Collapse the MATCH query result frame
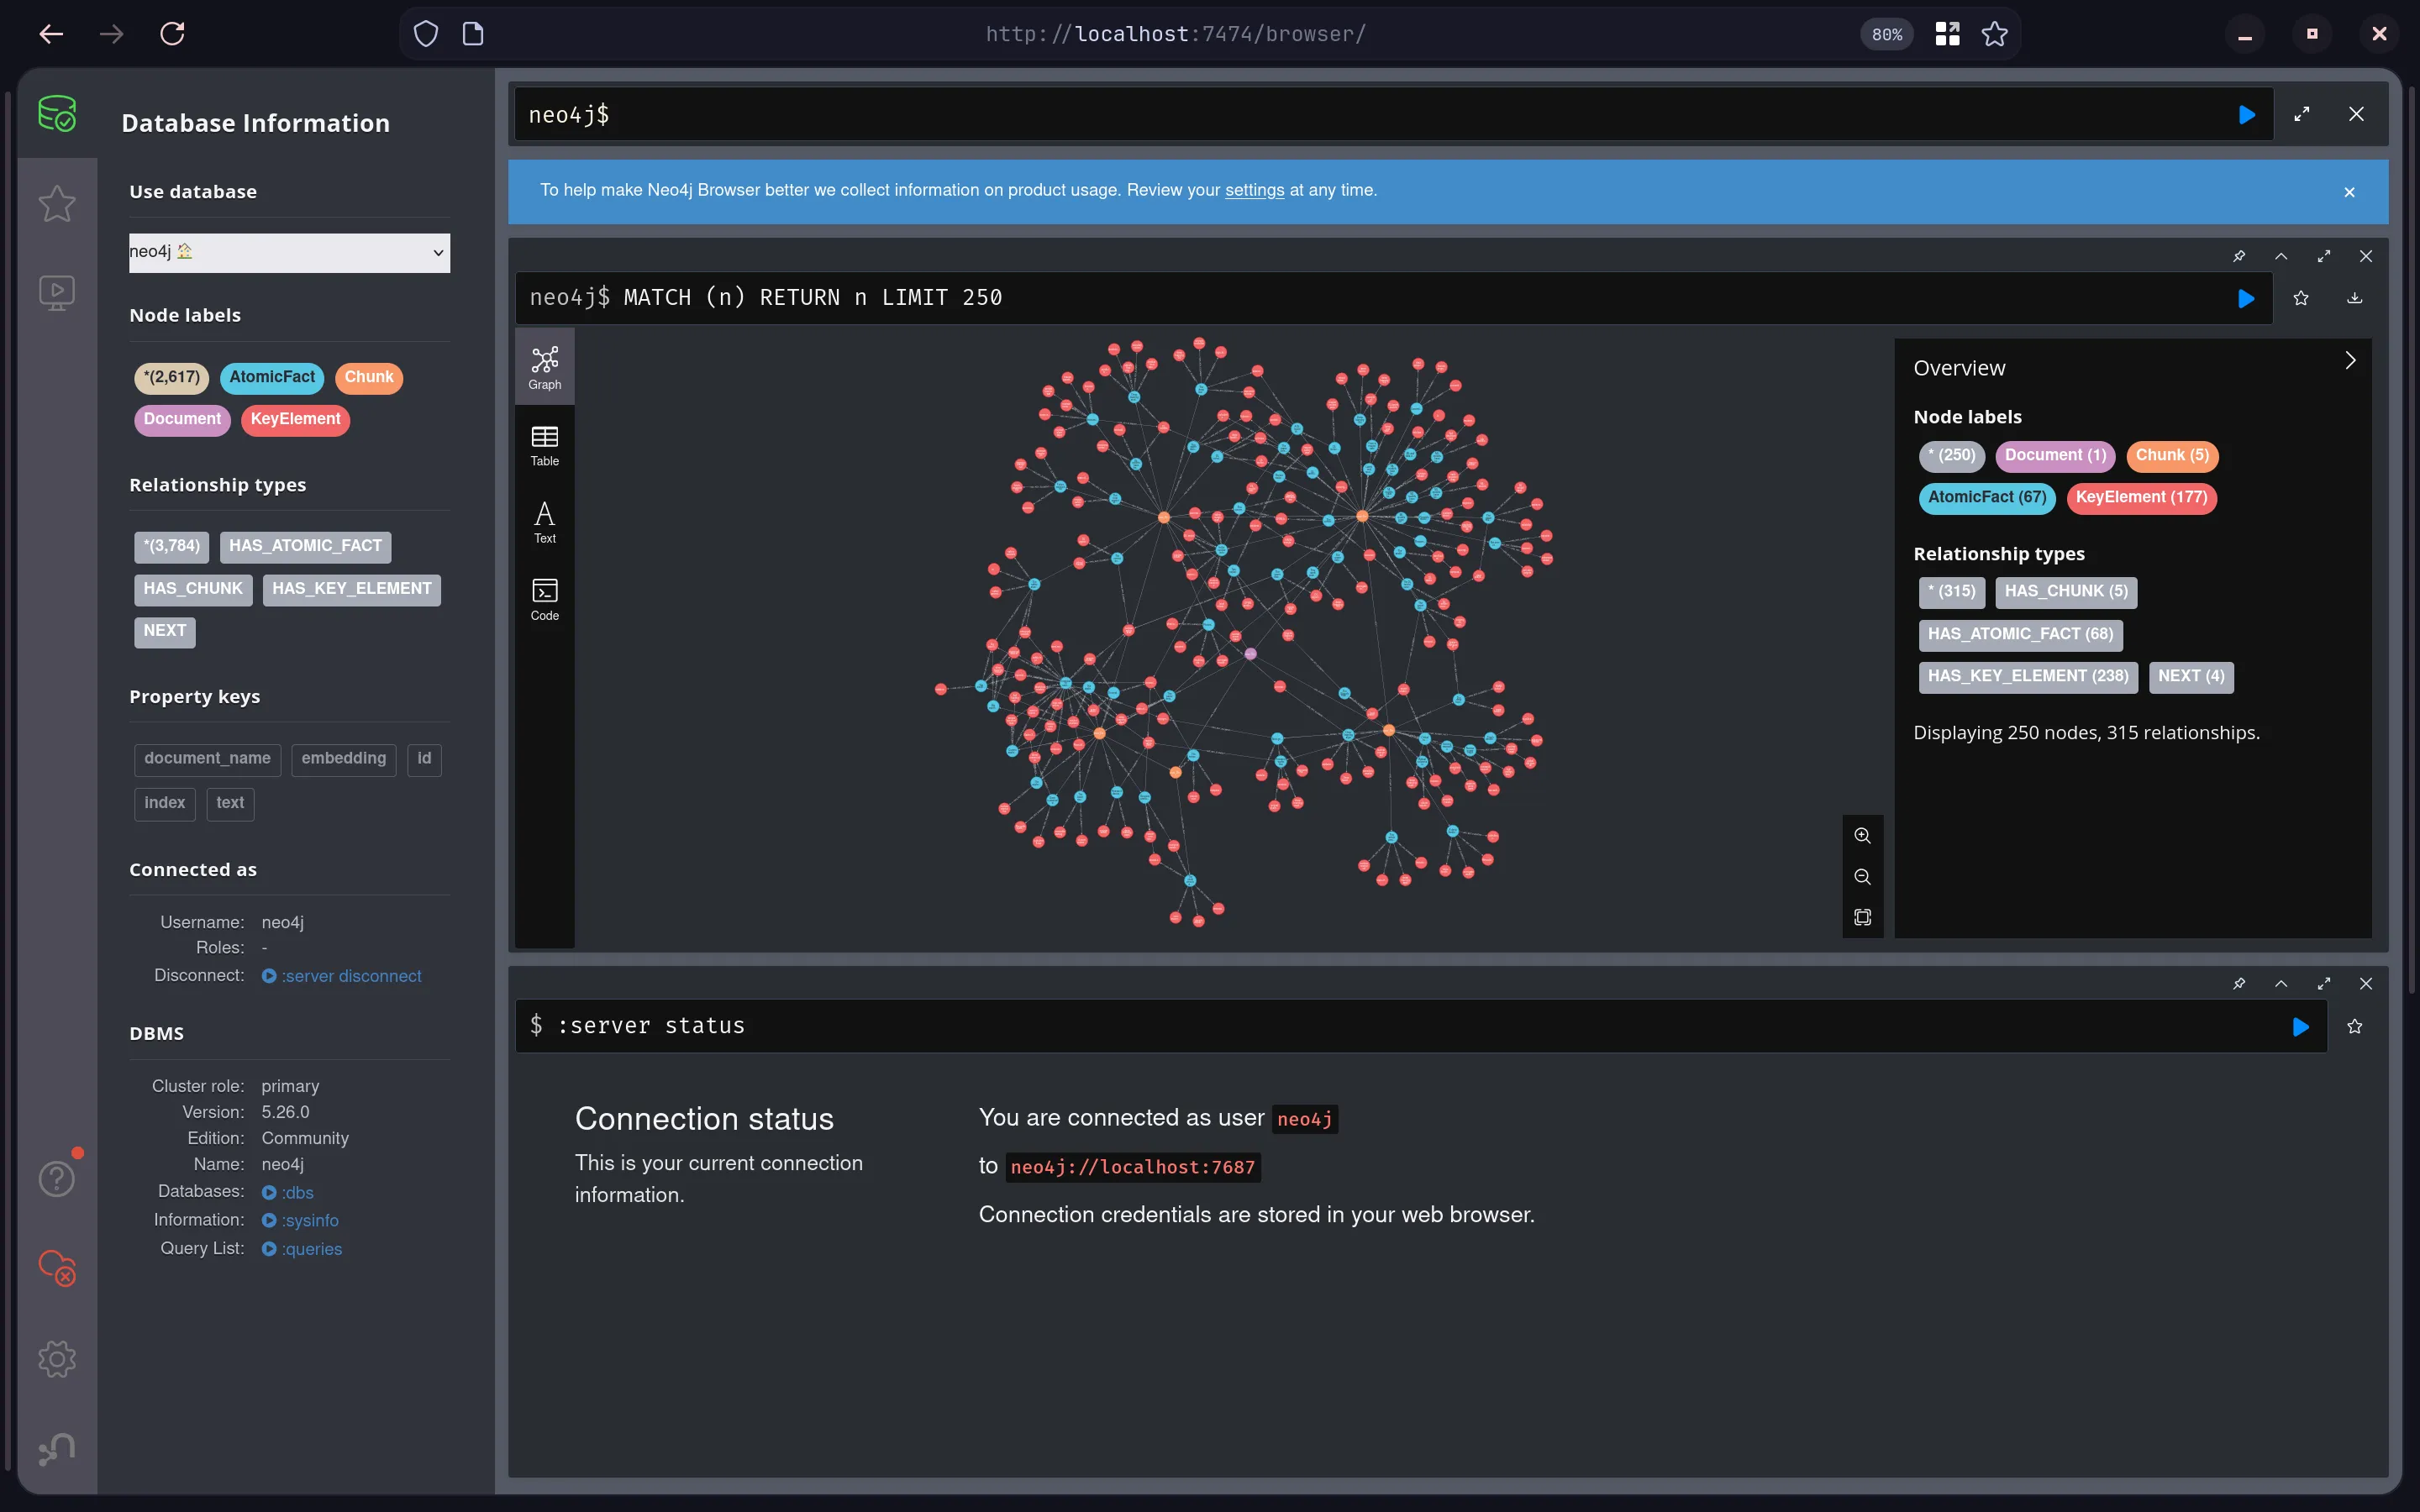The height and width of the screenshot is (1512, 2420). click(2281, 256)
